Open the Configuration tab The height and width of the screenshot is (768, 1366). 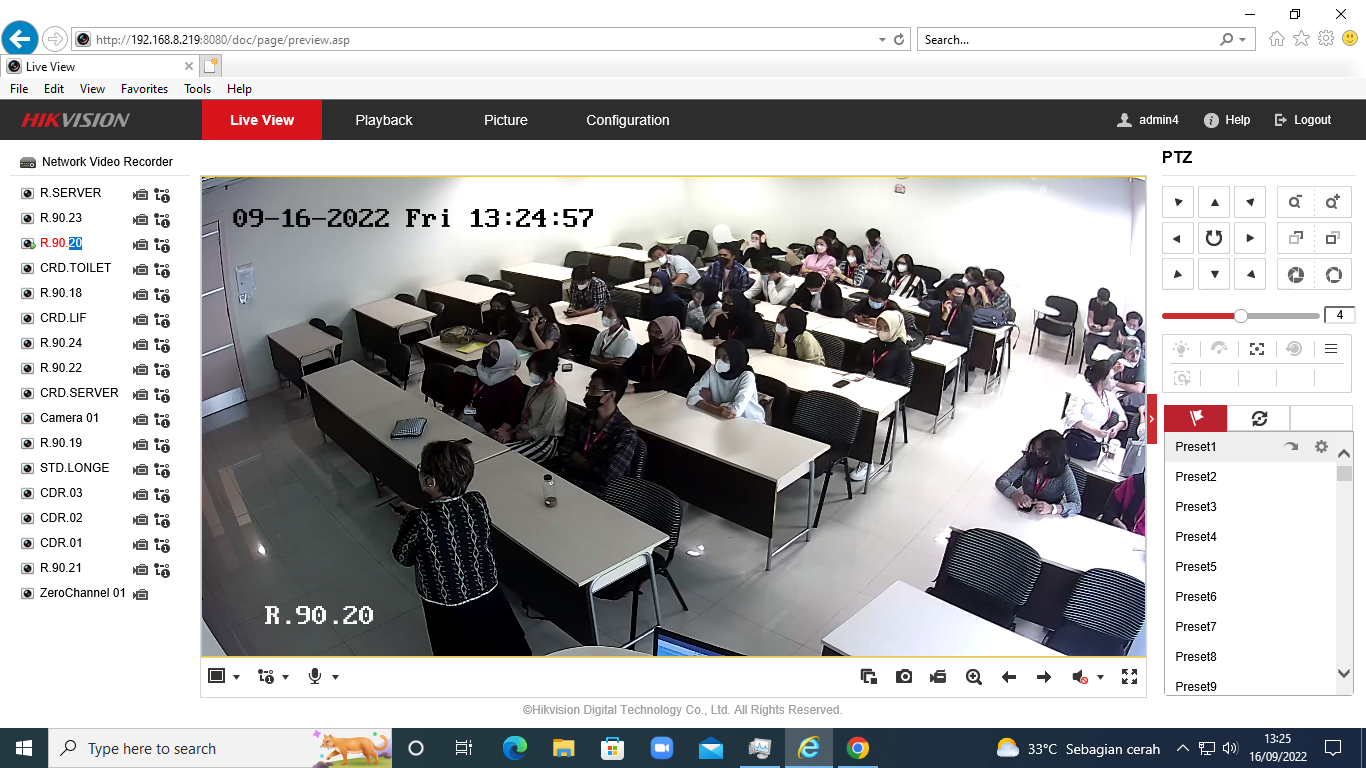[x=628, y=120]
